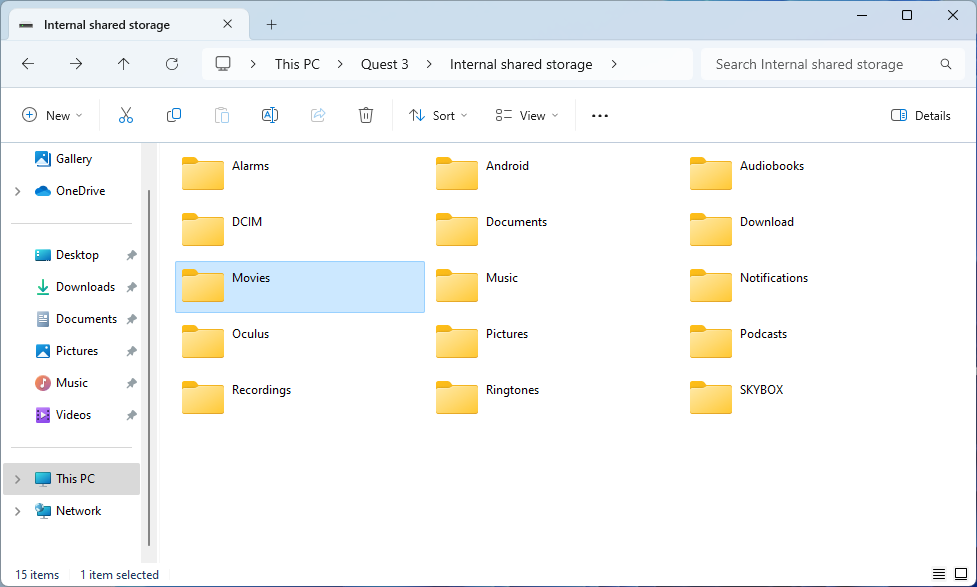Open the View dropdown menu
Viewport: 977px width, 587px height.
pyautogui.click(x=527, y=116)
